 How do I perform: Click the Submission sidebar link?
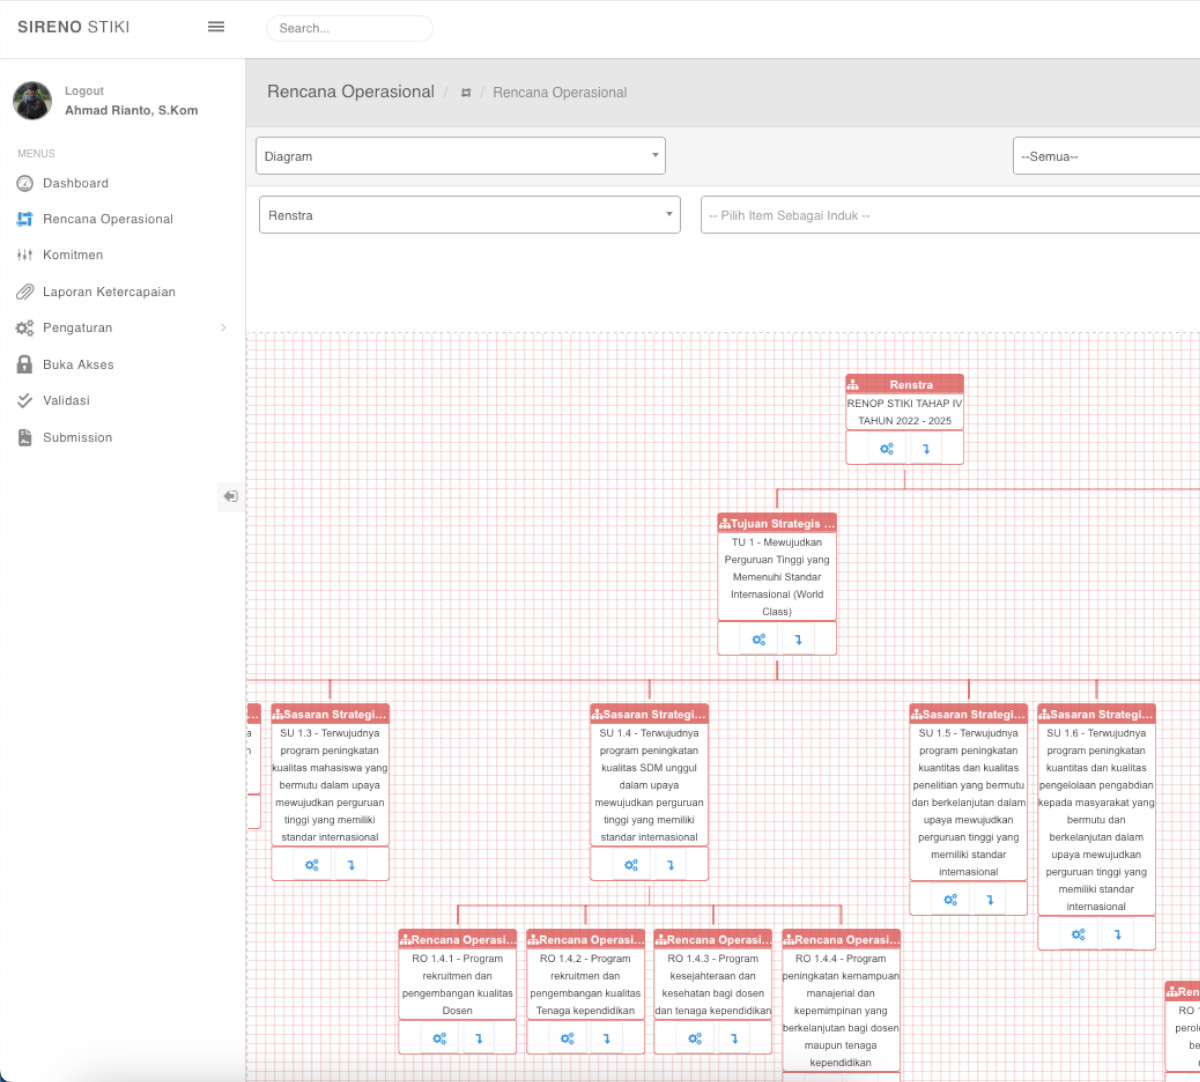coord(78,438)
